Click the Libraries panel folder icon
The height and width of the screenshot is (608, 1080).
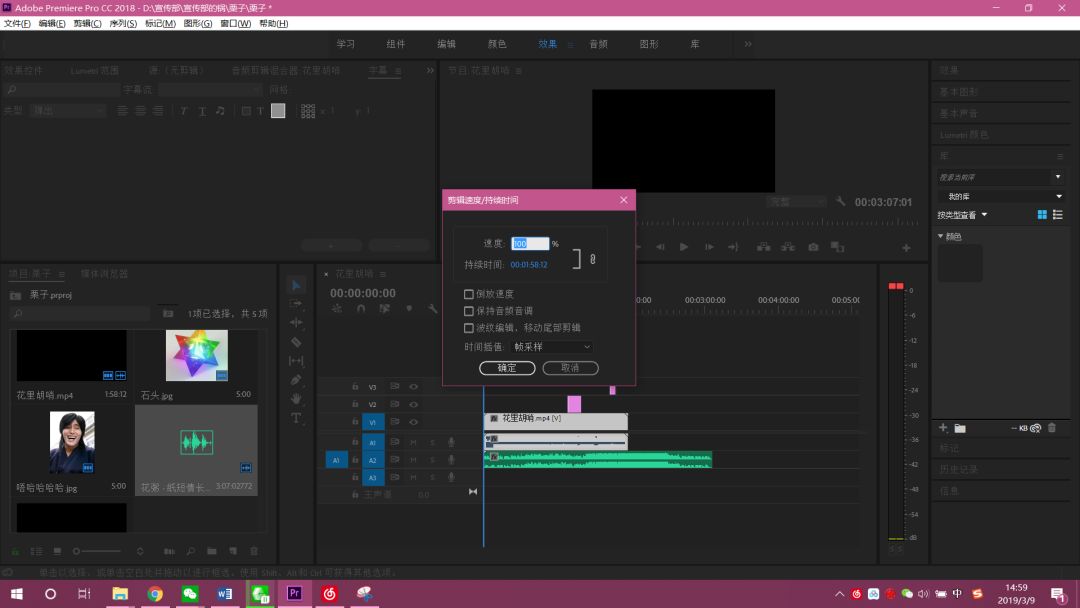coord(959,428)
